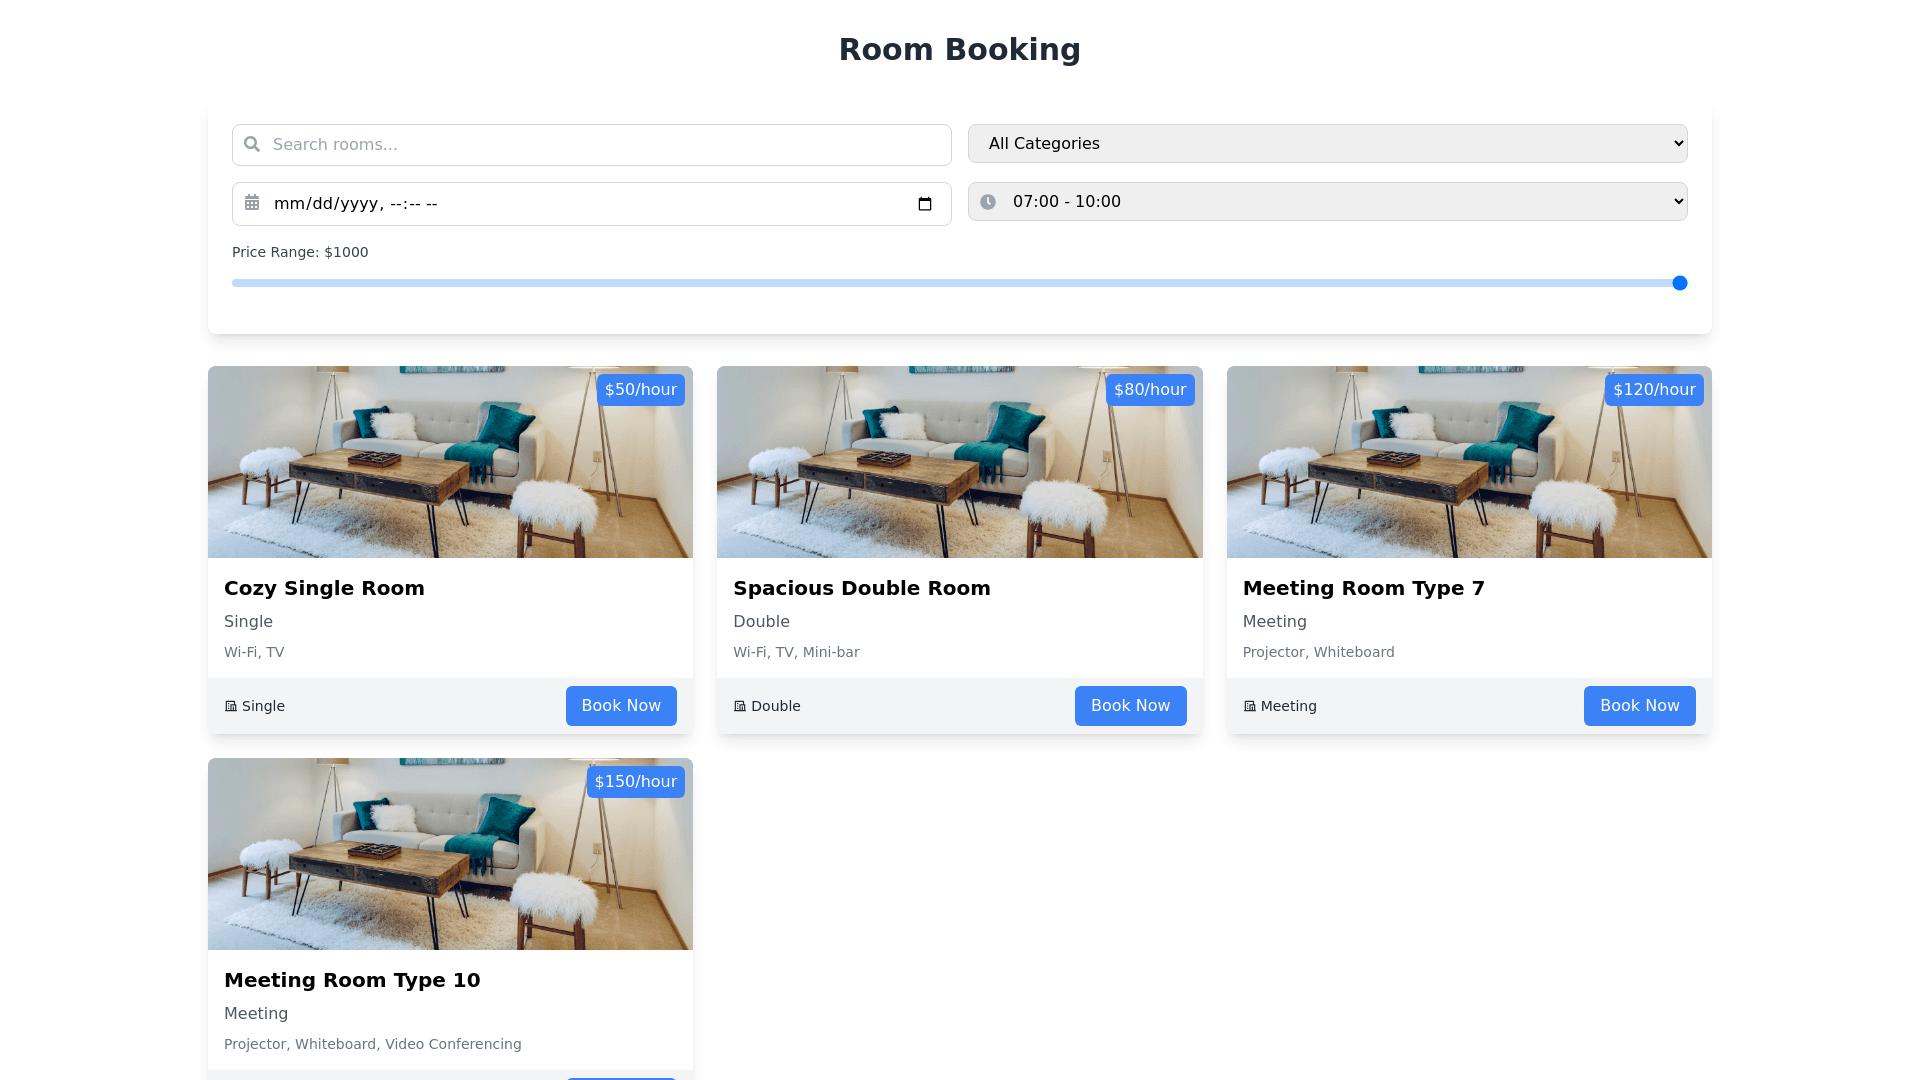The image size is (1920, 1080).
Task: Book the Spacious Double Room
Action: pos(1130,706)
